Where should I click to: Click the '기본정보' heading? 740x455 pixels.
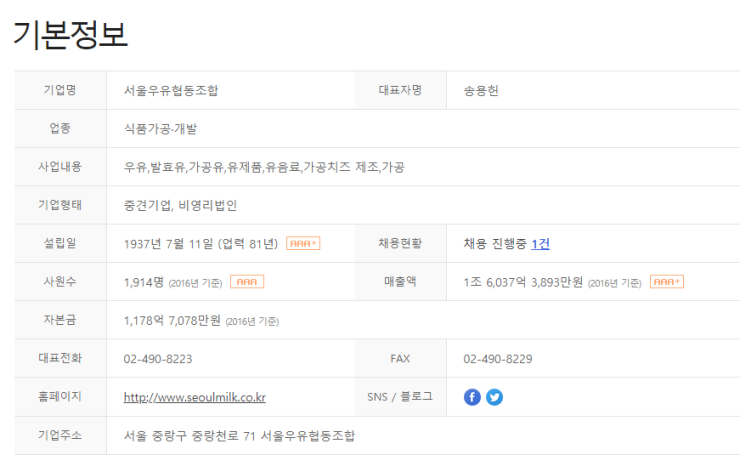70,34
